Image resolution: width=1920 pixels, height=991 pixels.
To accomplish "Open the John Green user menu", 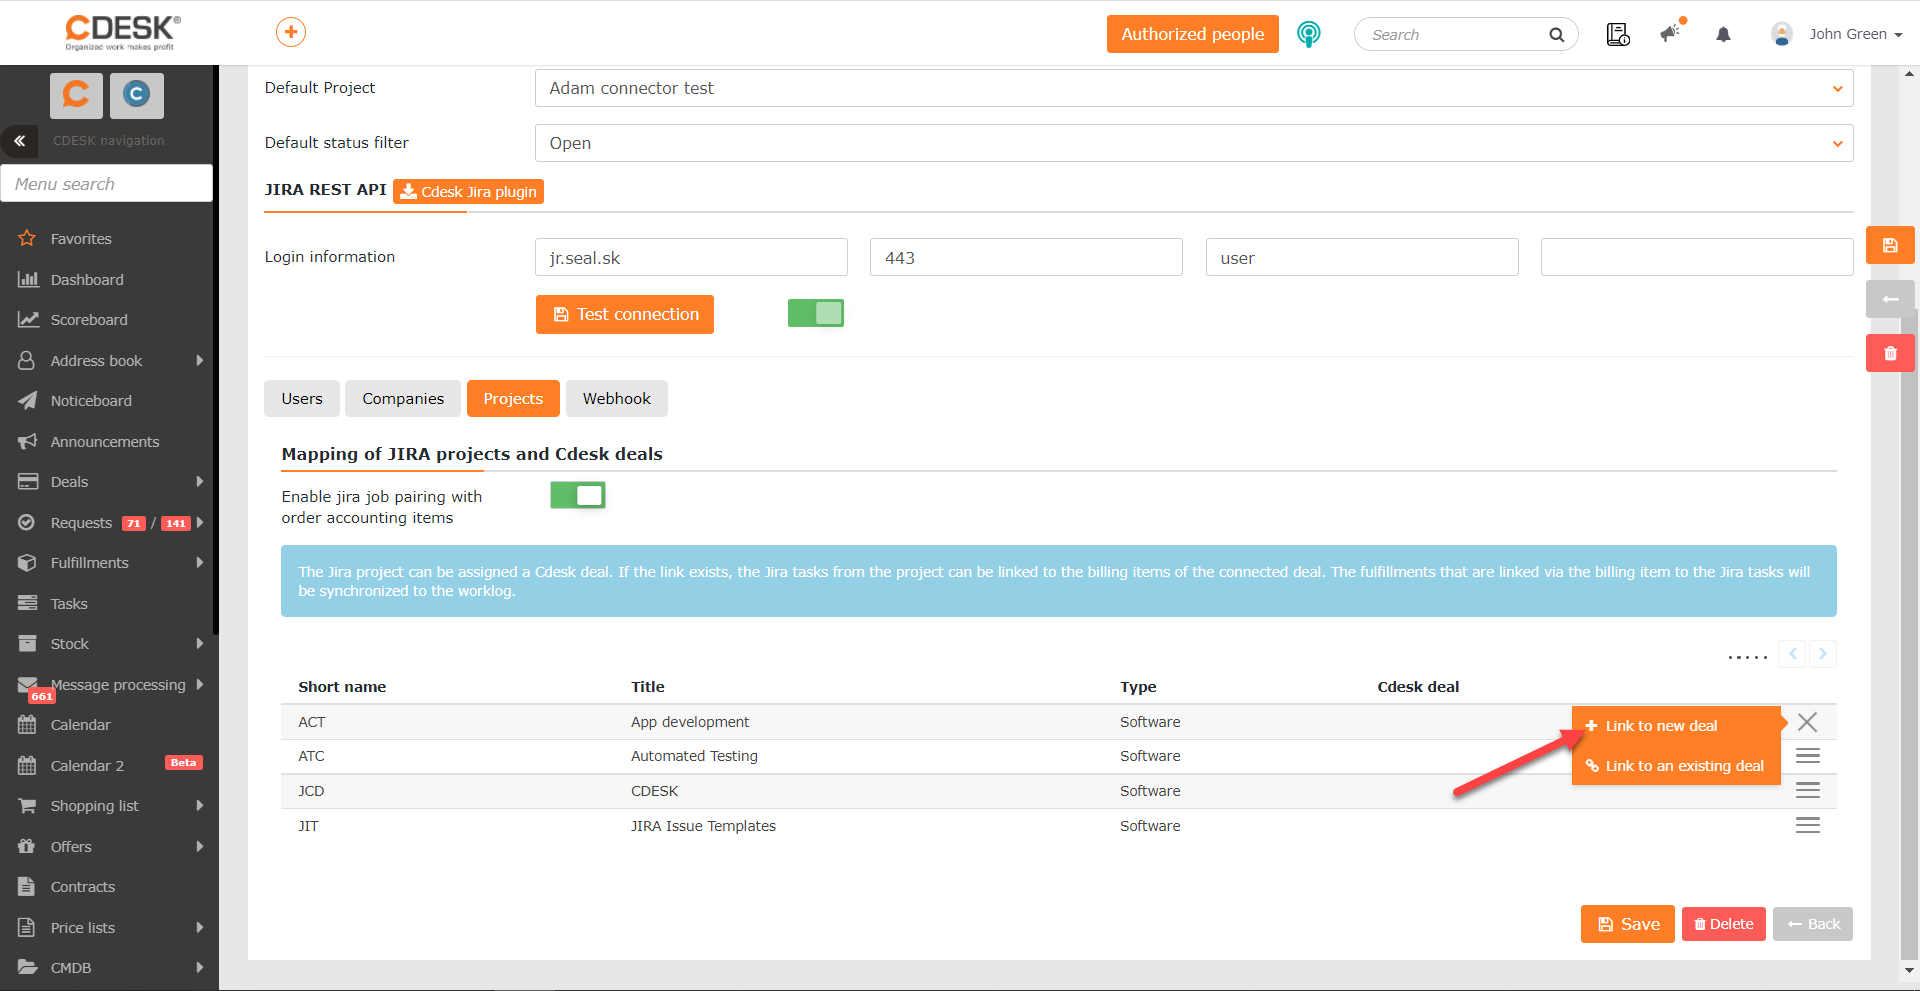I will point(1854,34).
